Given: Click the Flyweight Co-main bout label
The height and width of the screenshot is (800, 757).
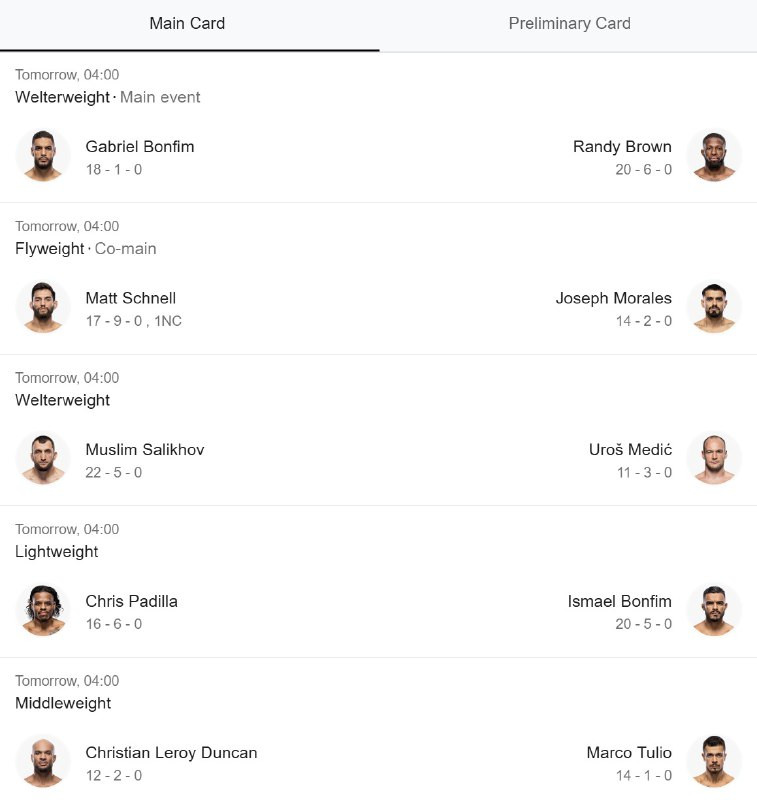Looking at the screenshot, I should [x=85, y=249].
